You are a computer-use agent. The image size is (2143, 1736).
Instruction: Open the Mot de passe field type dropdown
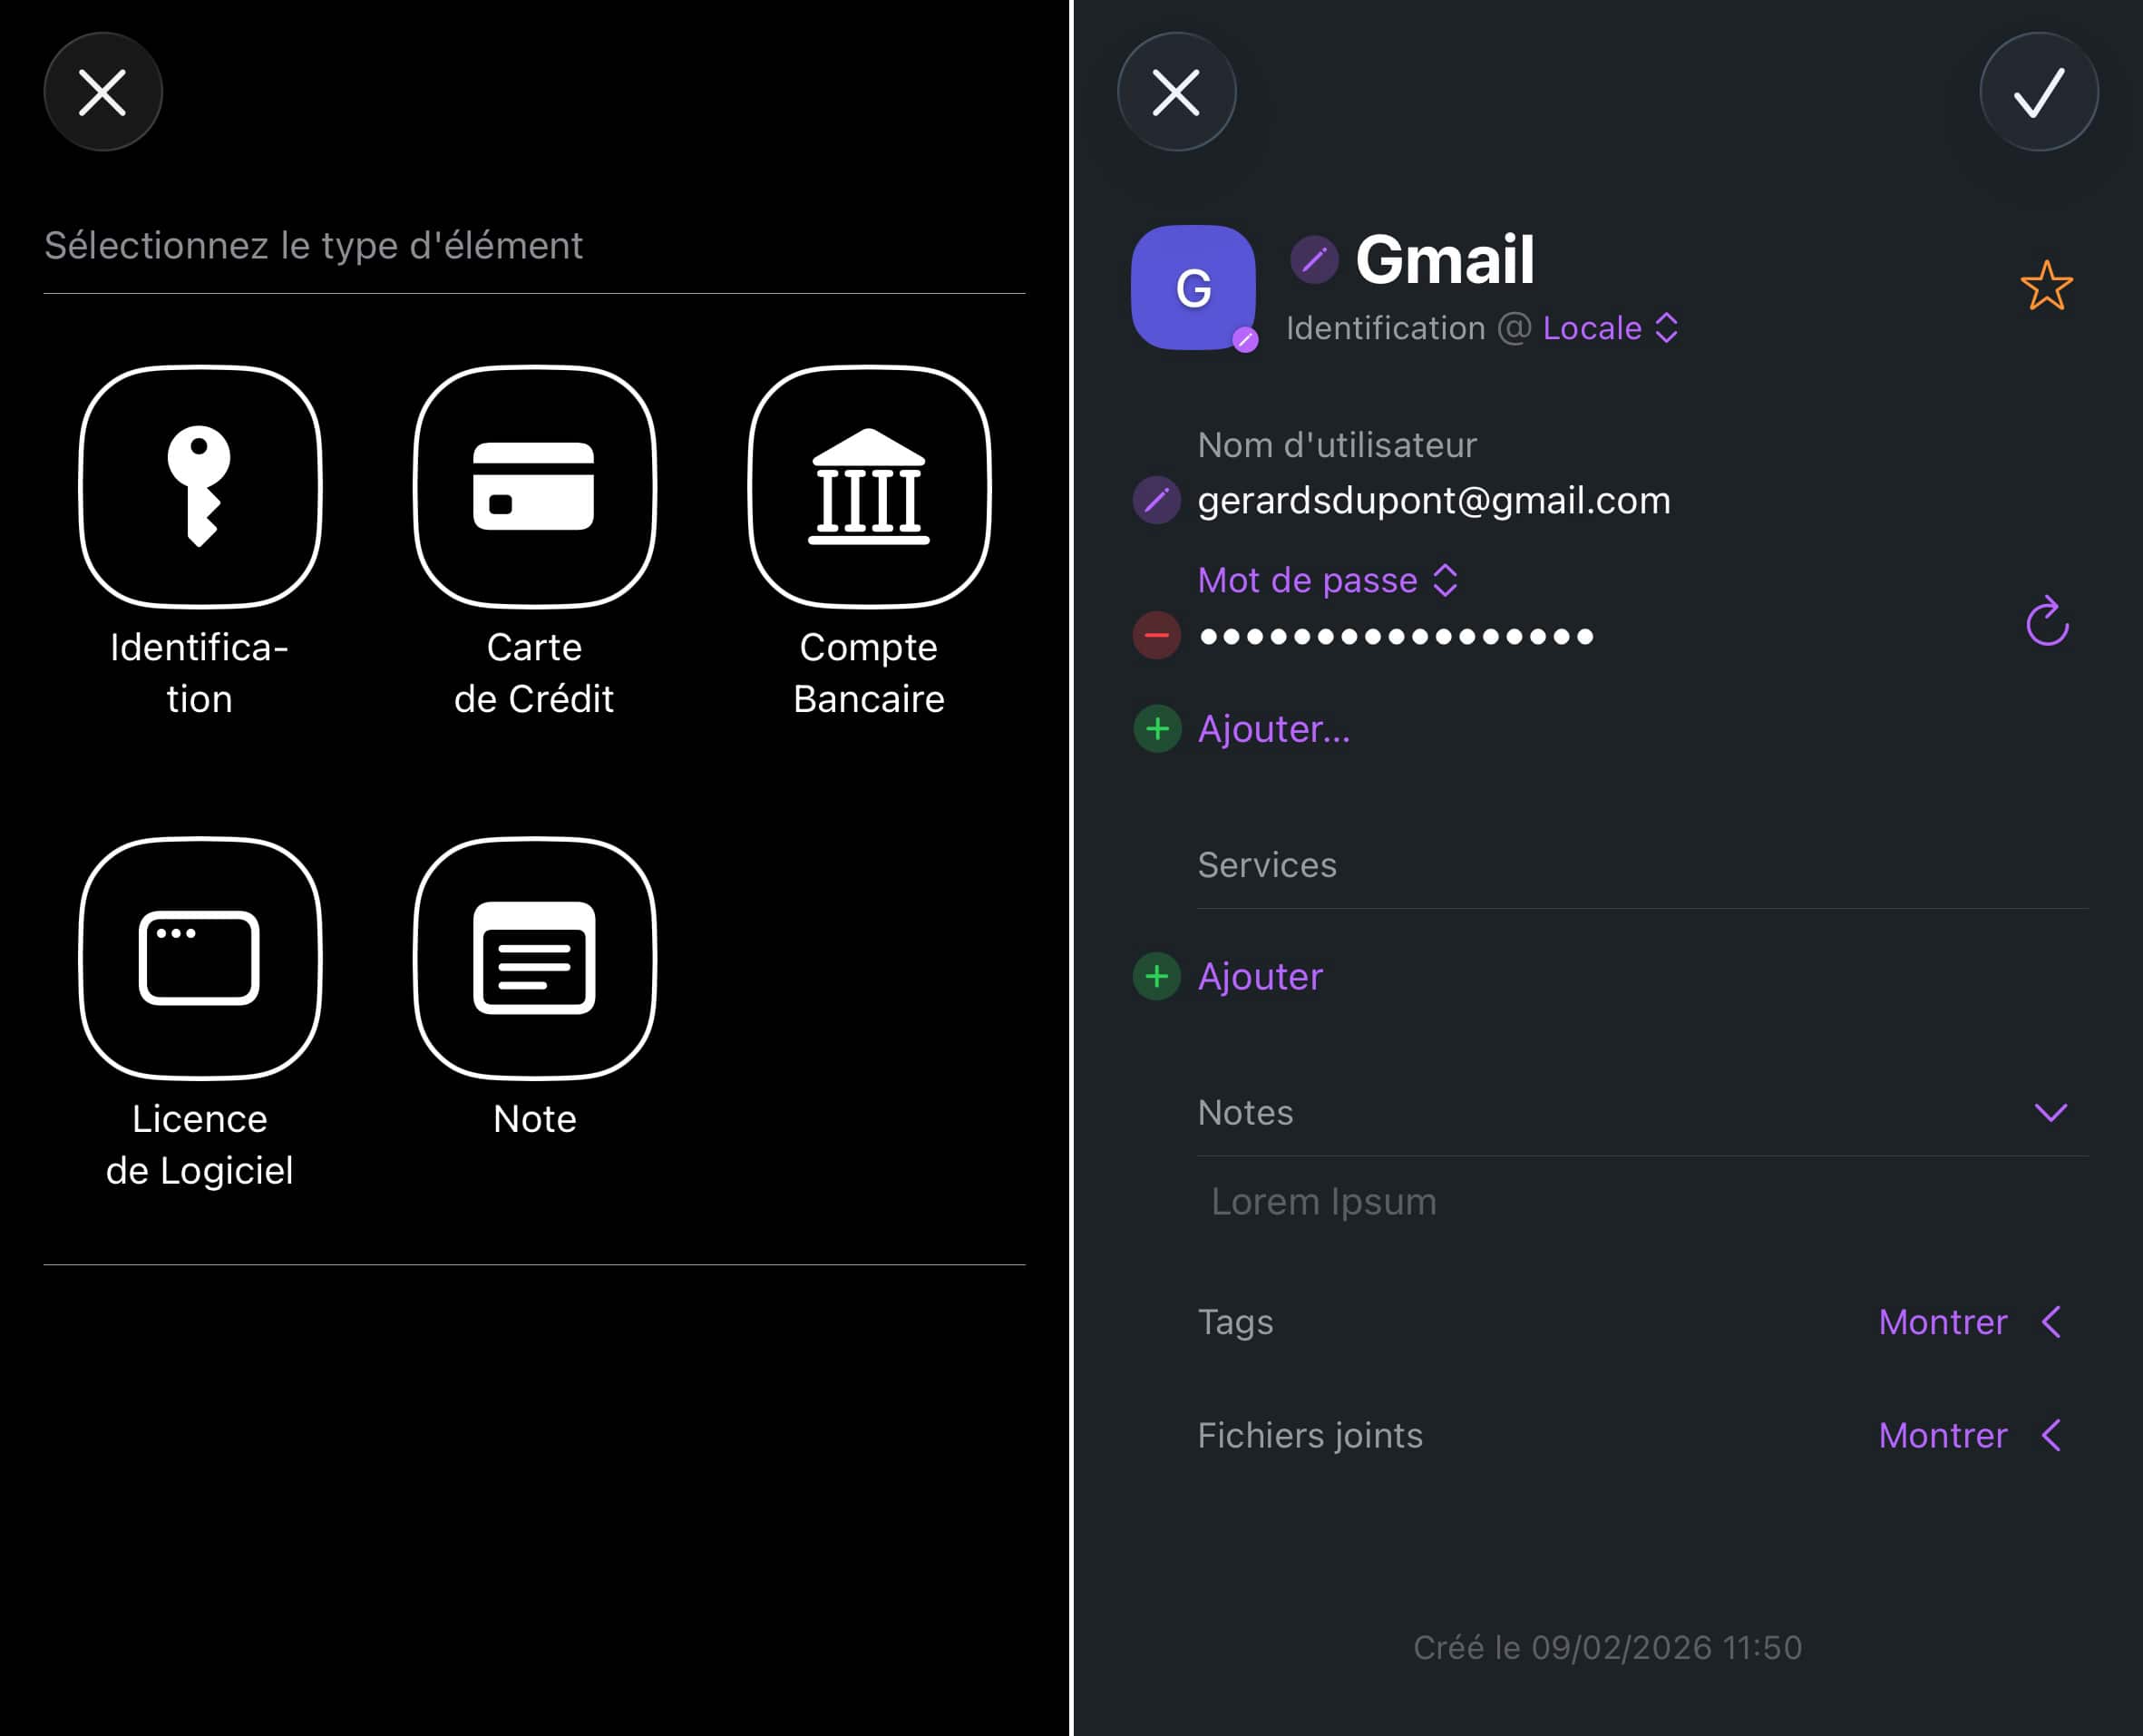[1327, 580]
